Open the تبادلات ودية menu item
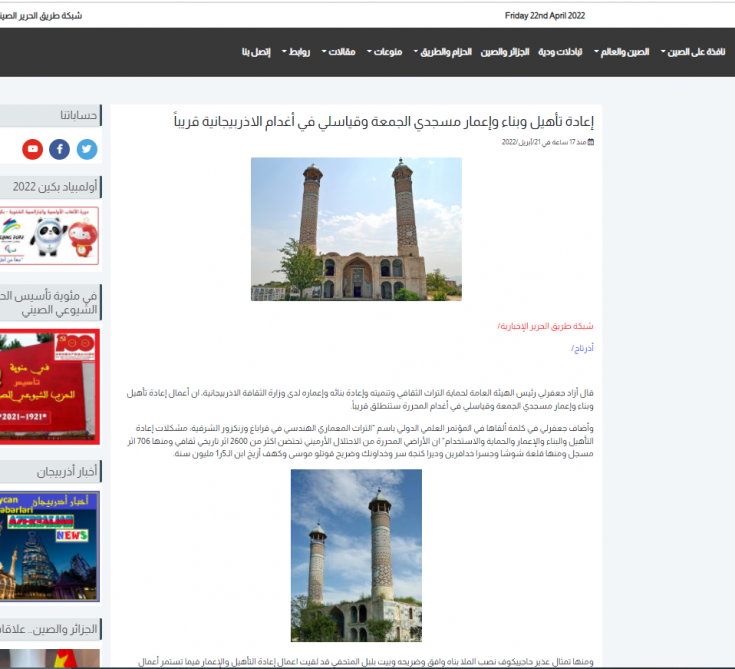This screenshot has width=735, height=669. (560, 52)
